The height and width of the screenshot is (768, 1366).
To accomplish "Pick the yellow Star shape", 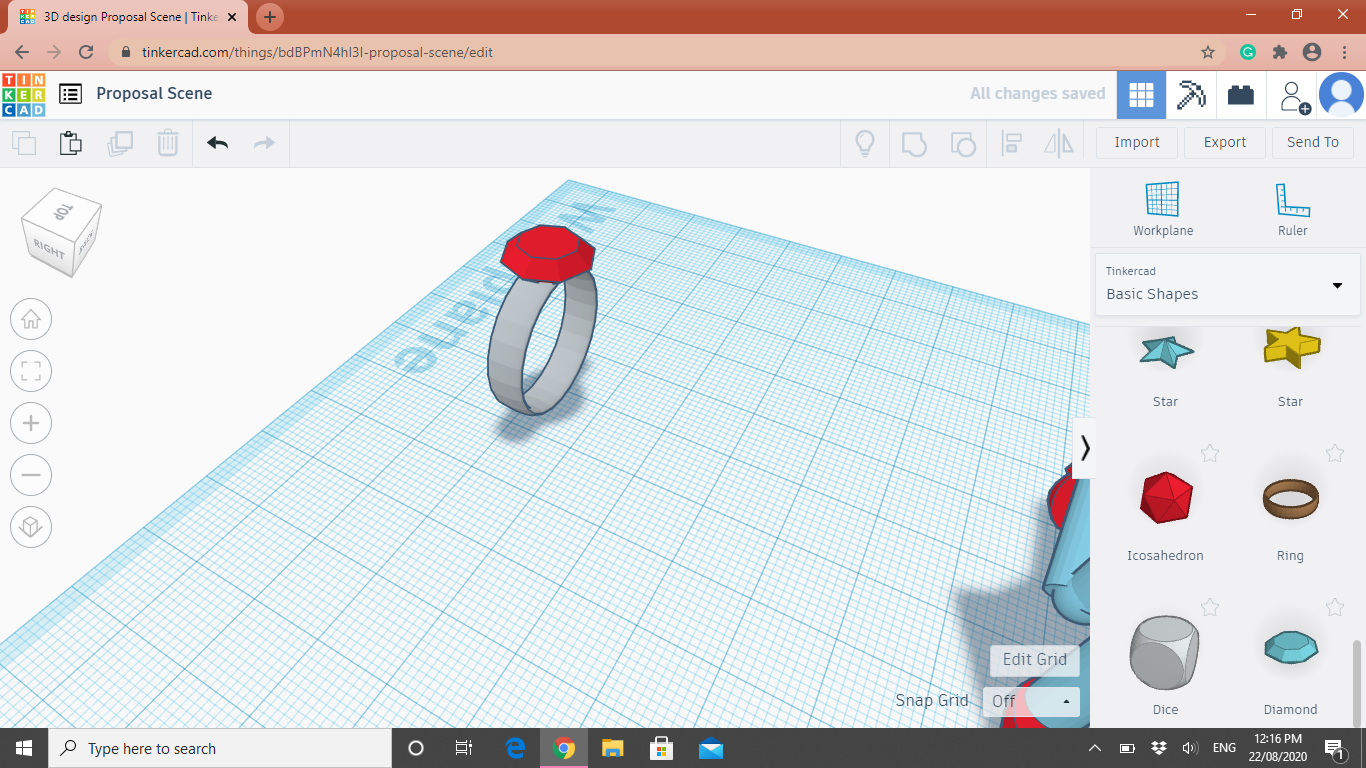I will coord(1291,347).
